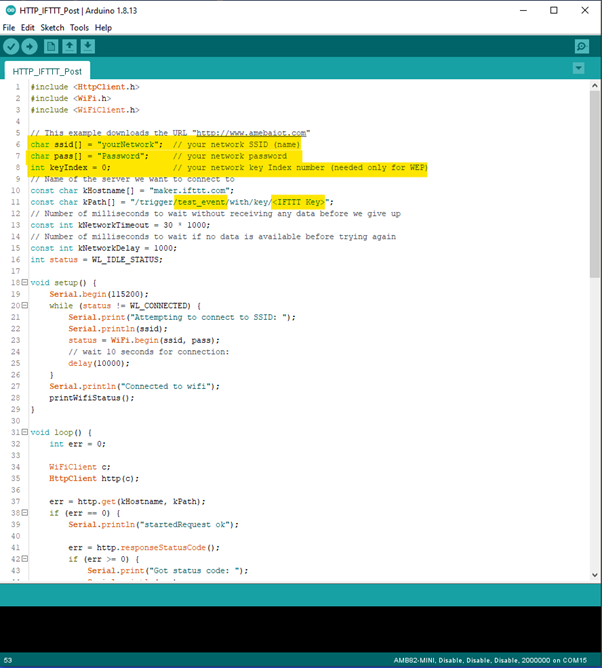Collapse the setup() function fold marker
Screen dimensions: 602x668
(x=23, y=283)
